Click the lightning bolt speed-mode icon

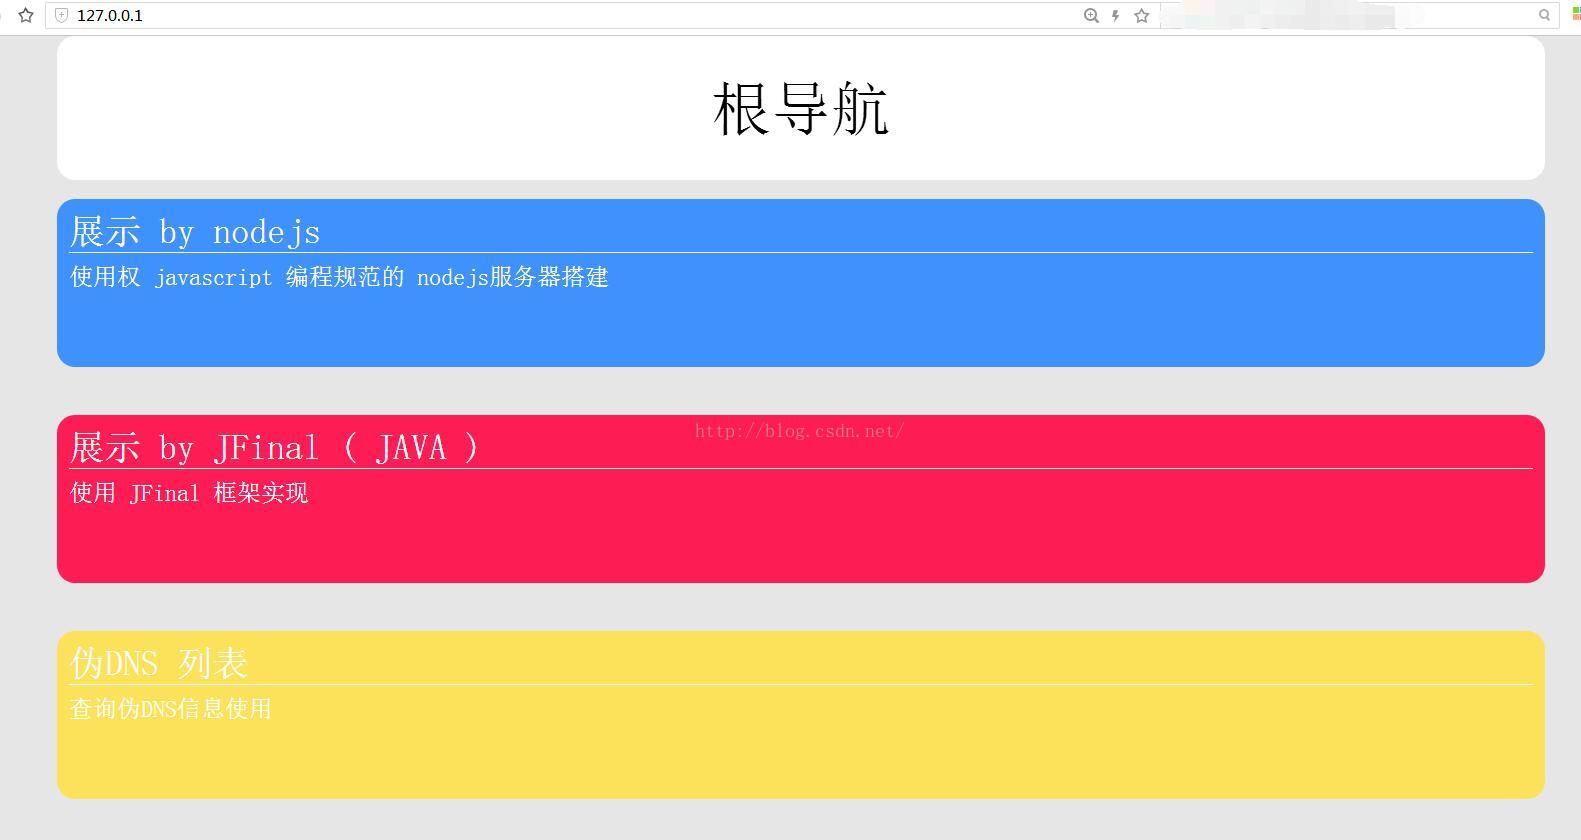pyautogui.click(x=1116, y=15)
